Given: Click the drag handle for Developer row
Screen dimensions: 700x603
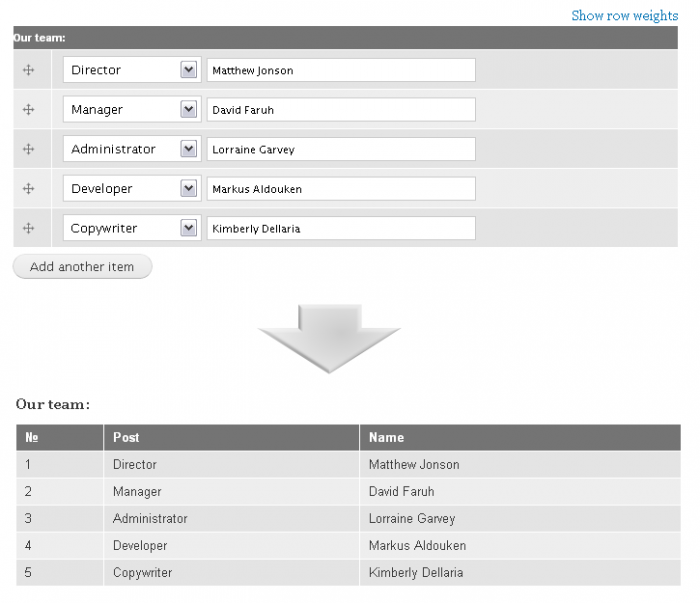Looking at the screenshot, I should [x=29, y=189].
